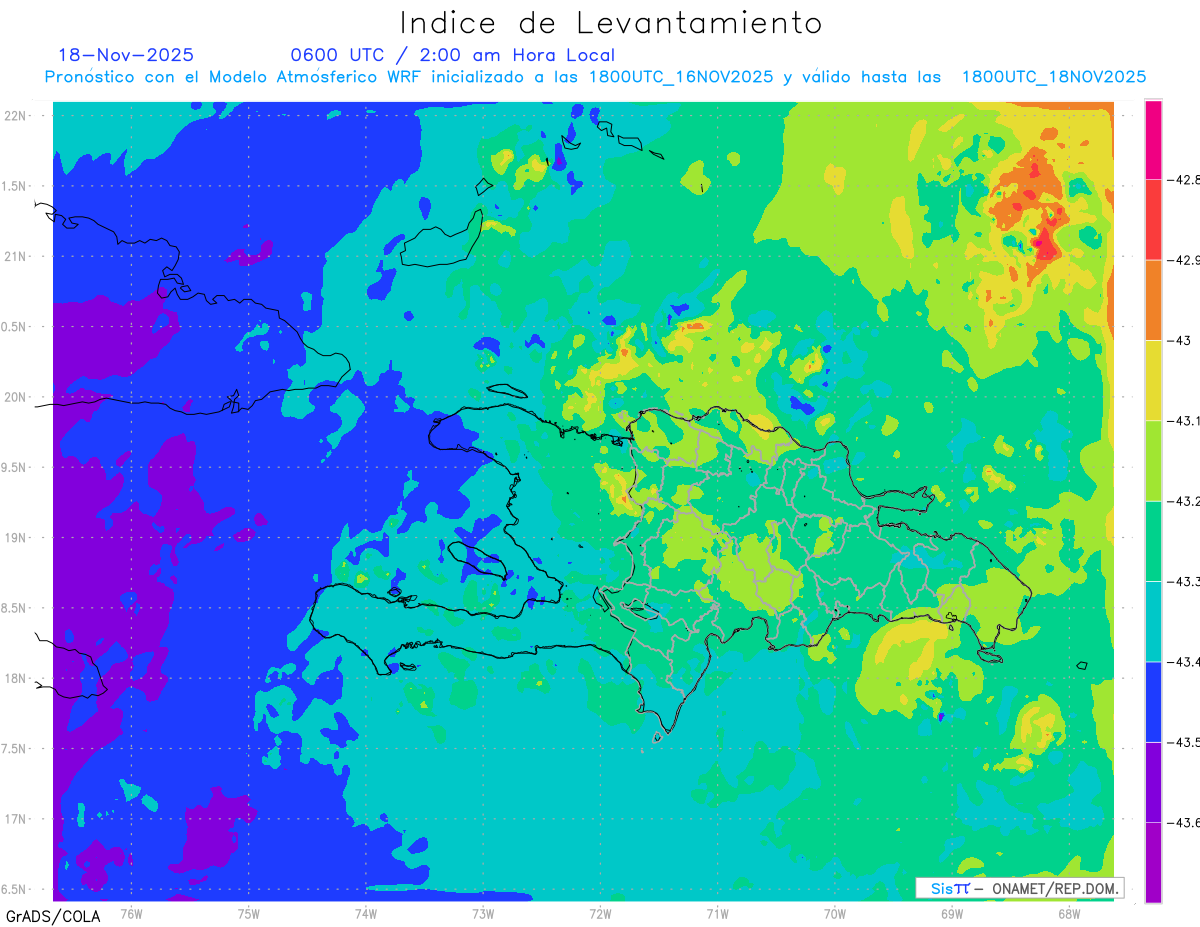
Task: Click the 'ONAMET/REP.DOM.' label box
Action: [x=1019, y=888]
